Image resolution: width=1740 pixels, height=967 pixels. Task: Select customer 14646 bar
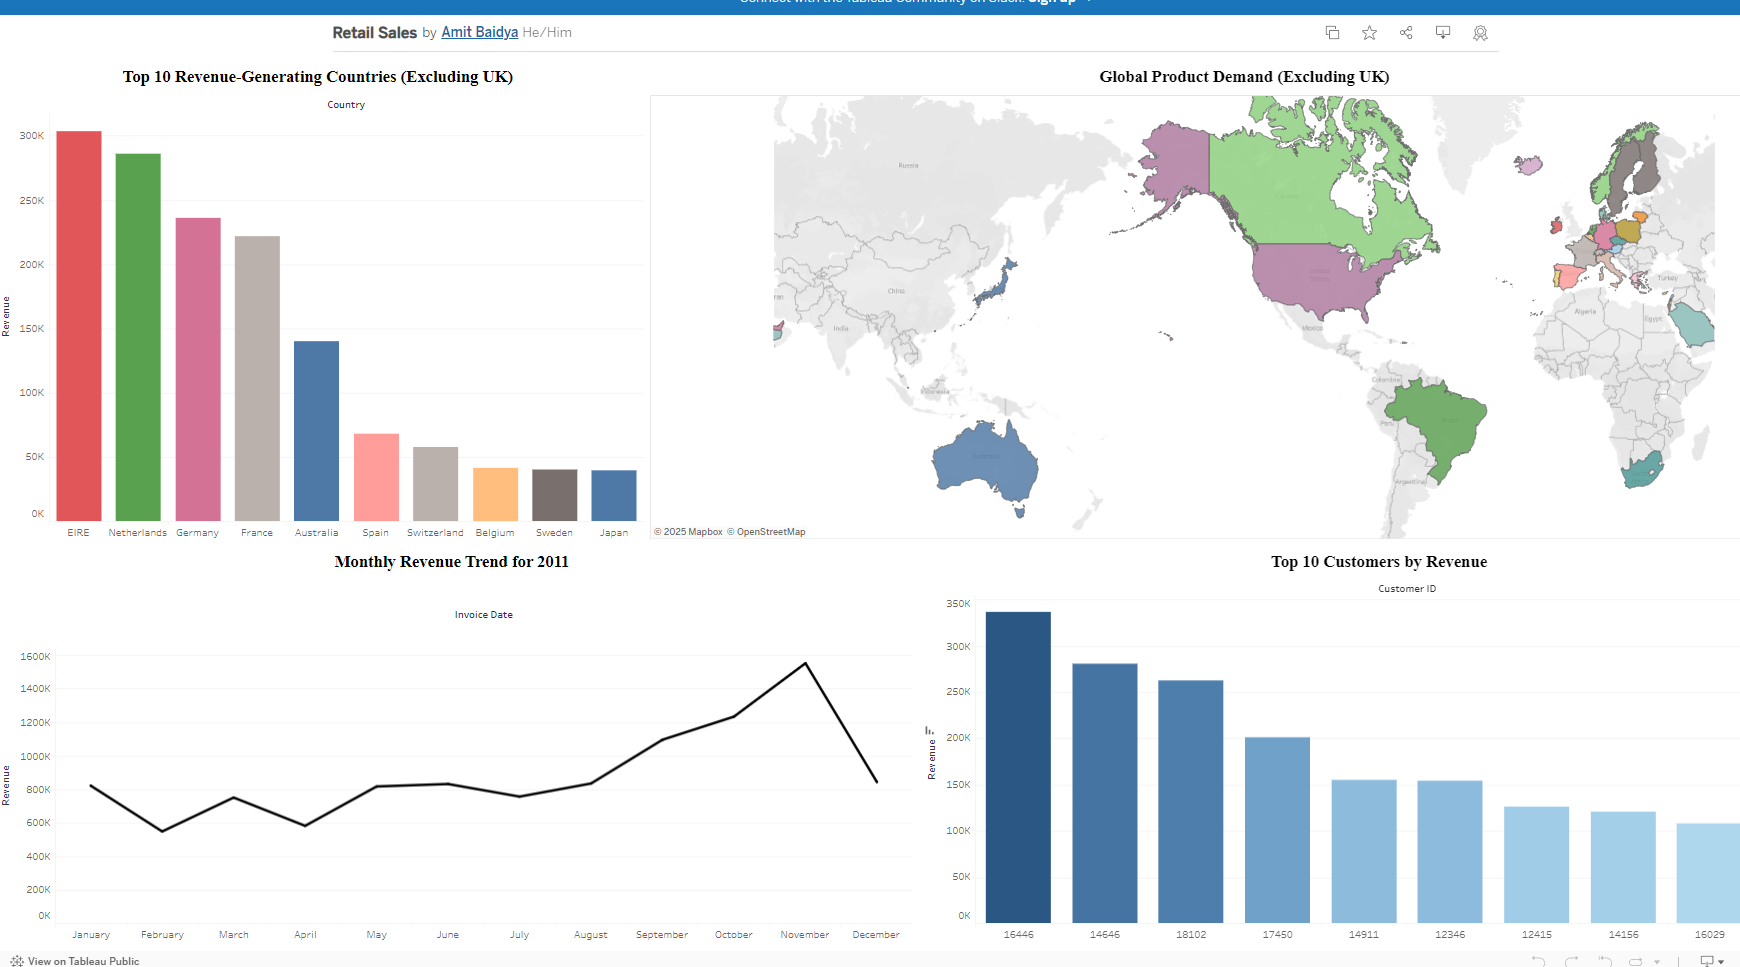point(1105,793)
